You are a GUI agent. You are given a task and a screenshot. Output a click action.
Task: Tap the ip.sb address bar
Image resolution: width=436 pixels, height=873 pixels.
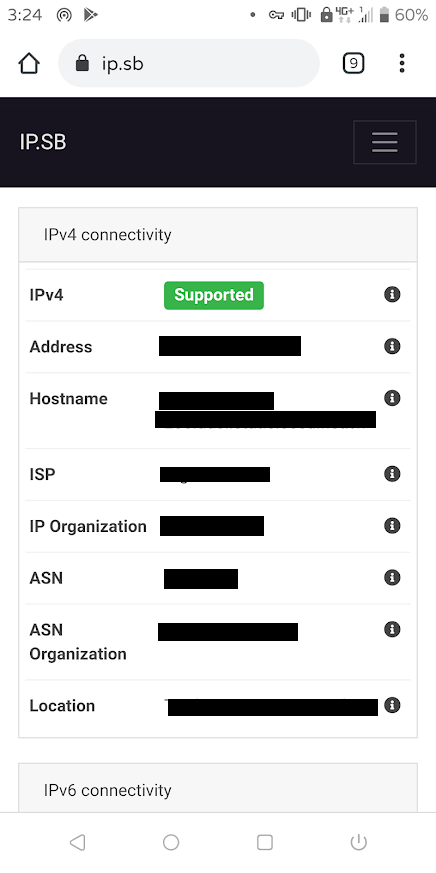point(189,63)
